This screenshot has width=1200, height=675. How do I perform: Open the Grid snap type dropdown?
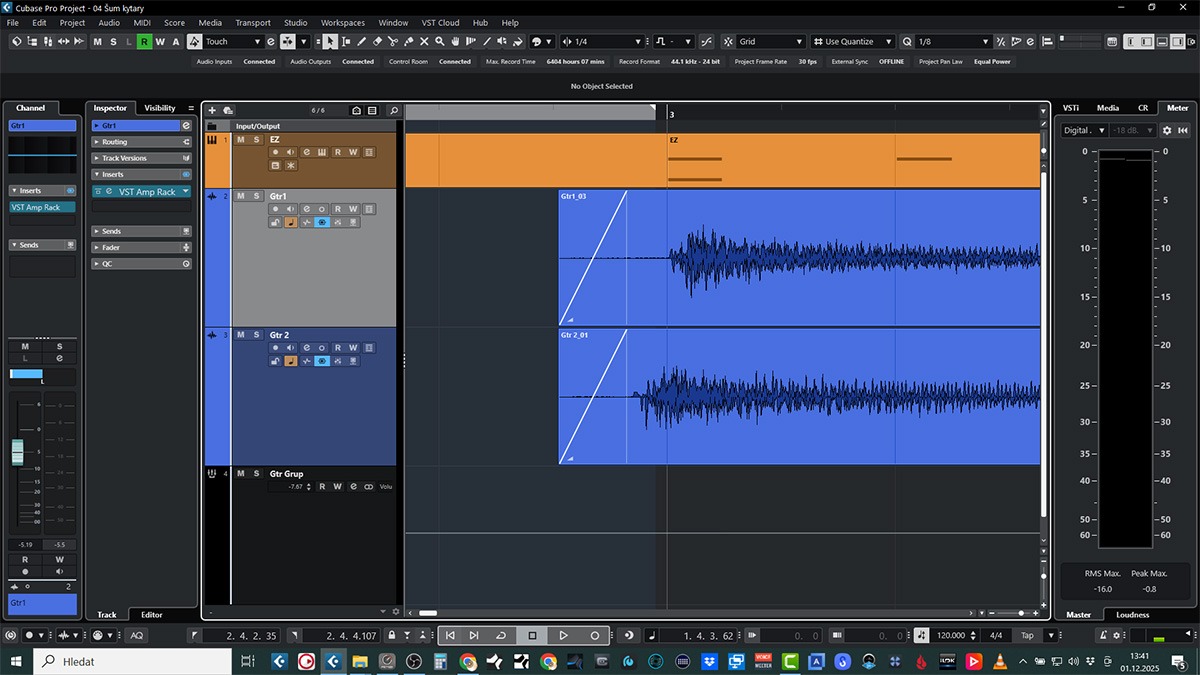pyautogui.click(x=770, y=42)
